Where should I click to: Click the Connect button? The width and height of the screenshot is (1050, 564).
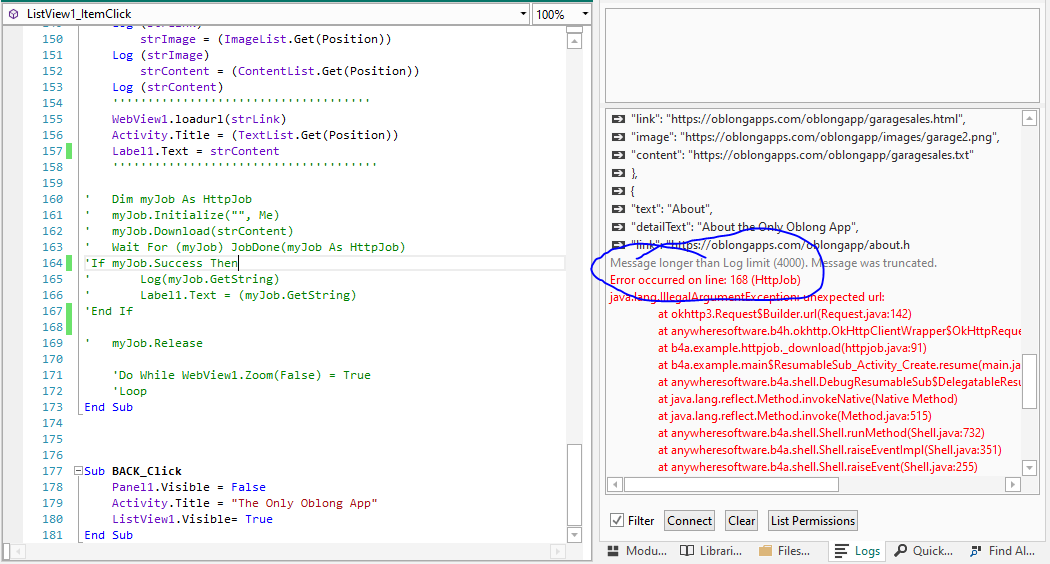[x=689, y=520]
